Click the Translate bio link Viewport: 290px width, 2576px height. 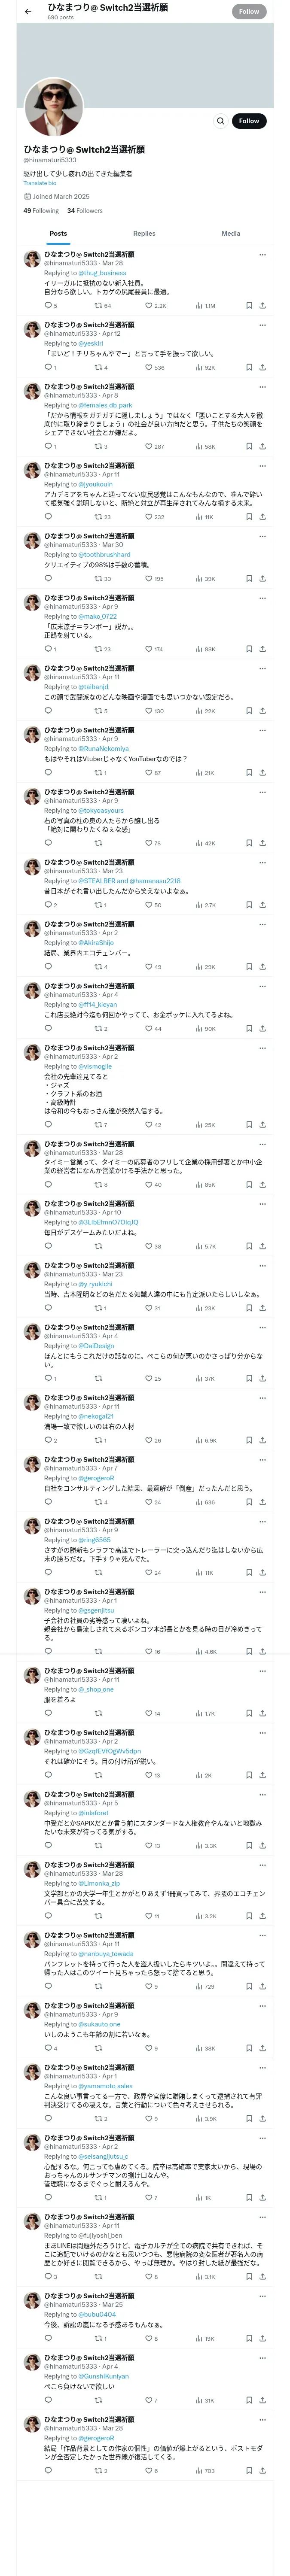(40, 183)
